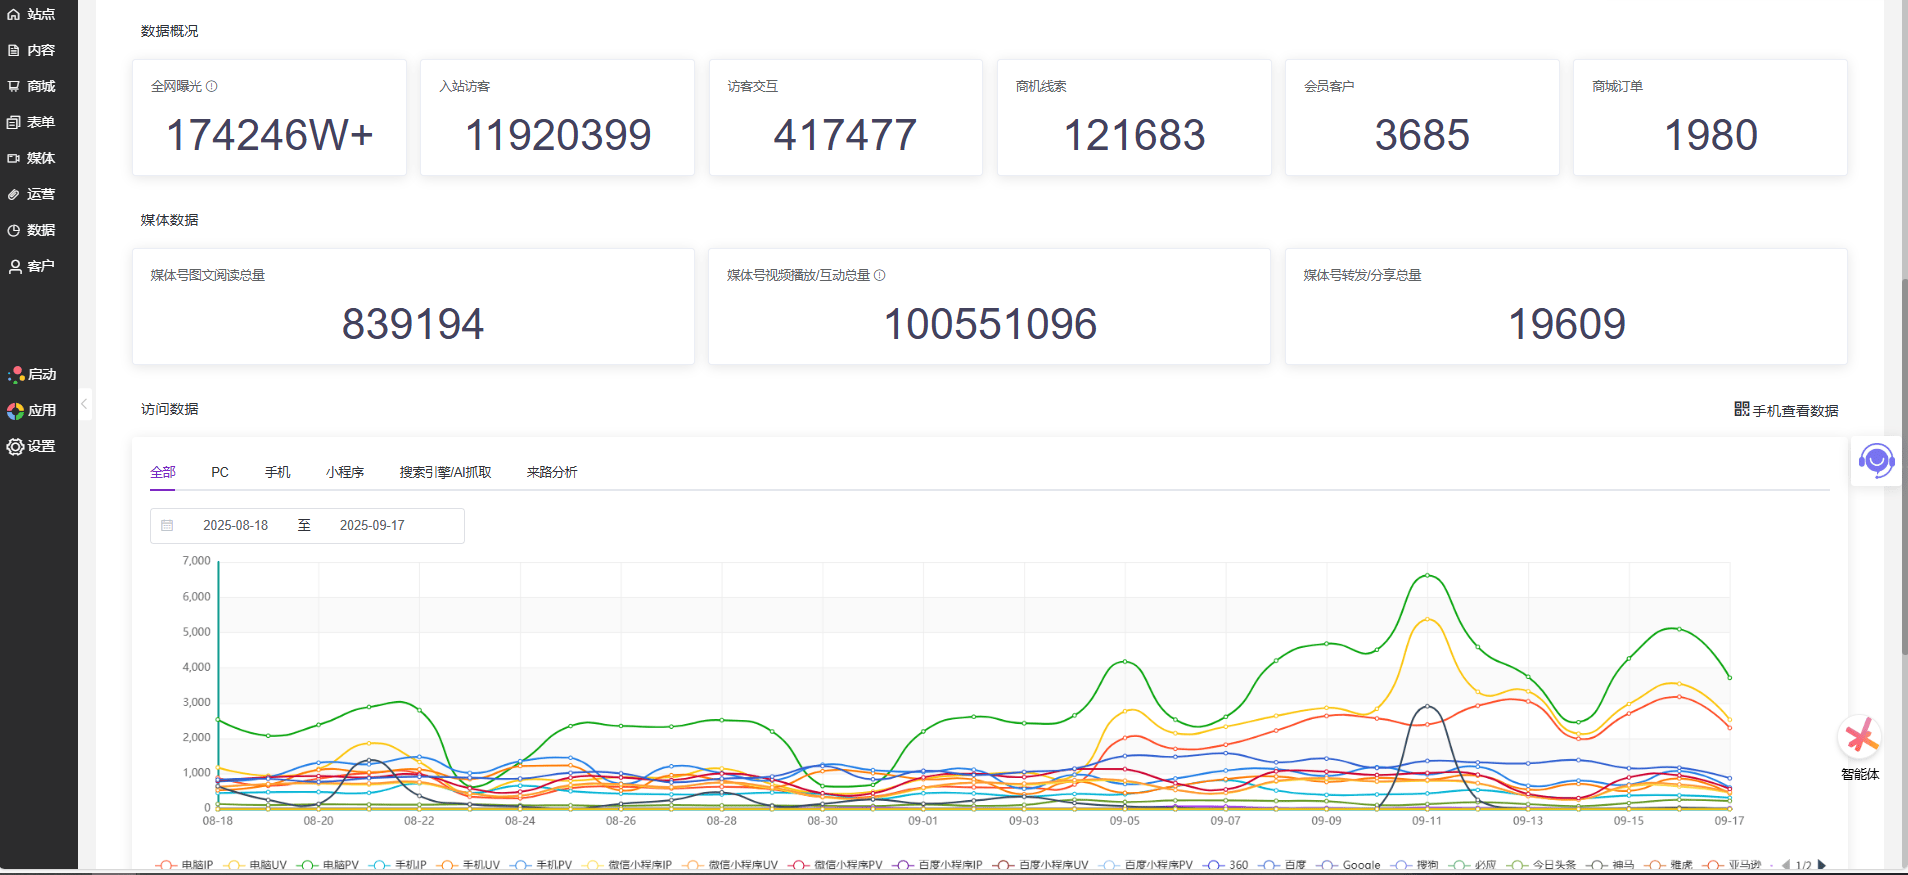The width and height of the screenshot is (1908, 875).
Task: Toggle the 电脑PV legend series visibility
Action: 328,865
